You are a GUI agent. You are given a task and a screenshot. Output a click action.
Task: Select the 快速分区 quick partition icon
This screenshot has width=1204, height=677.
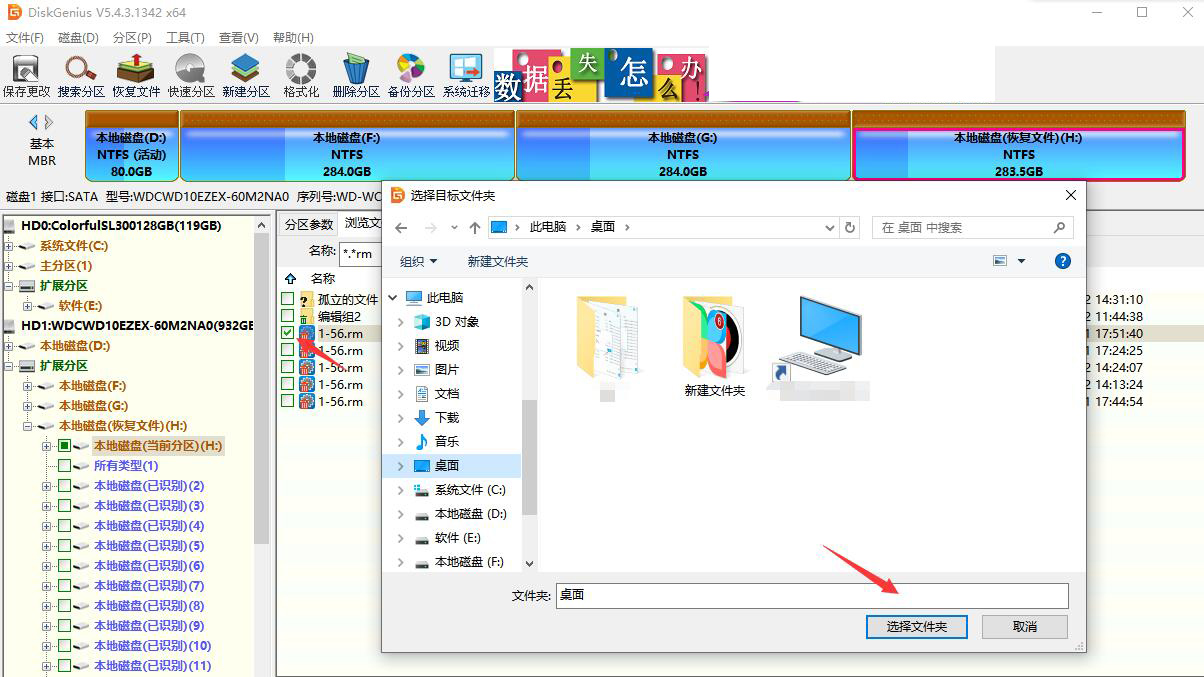(191, 75)
